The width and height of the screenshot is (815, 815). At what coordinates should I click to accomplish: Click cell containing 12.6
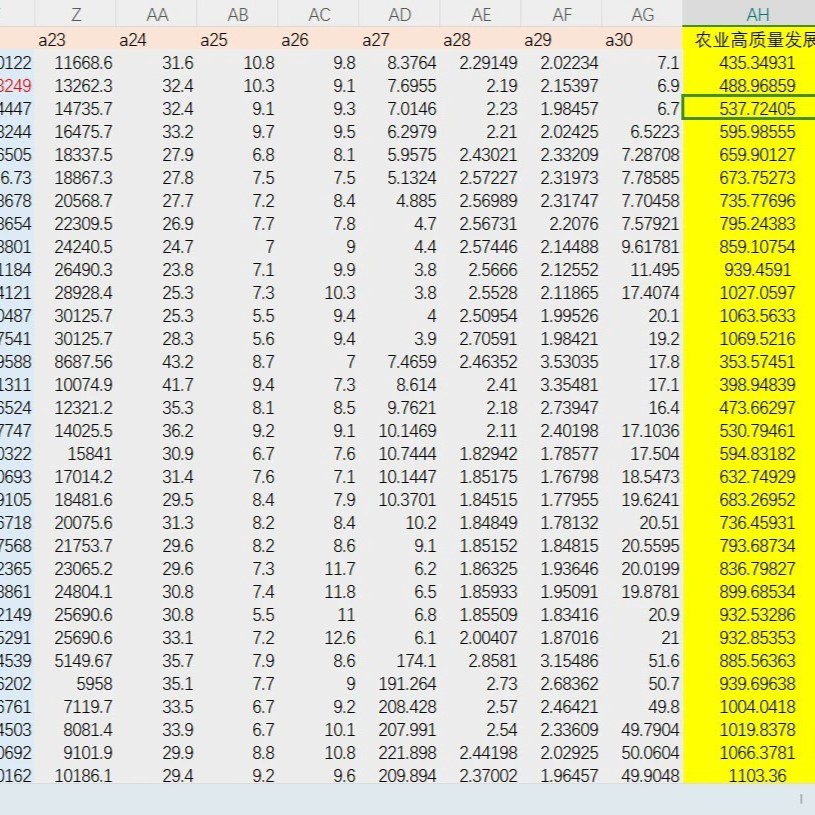pos(319,638)
